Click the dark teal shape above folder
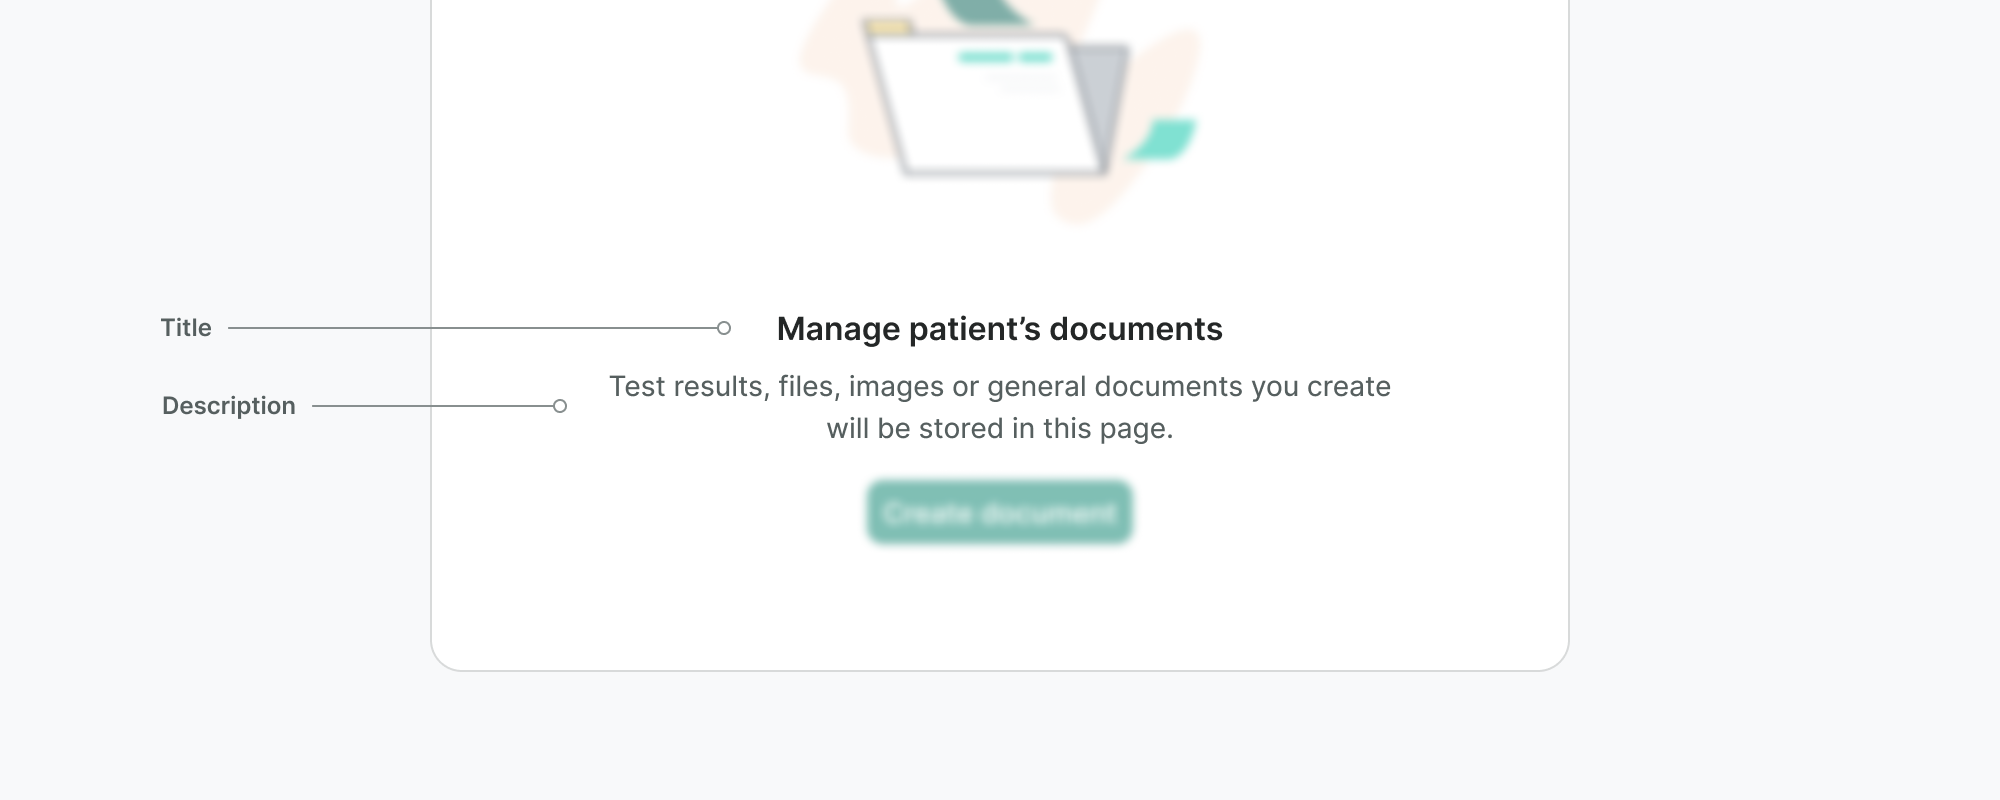The height and width of the screenshot is (800, 2000). [x=985, y=12]
